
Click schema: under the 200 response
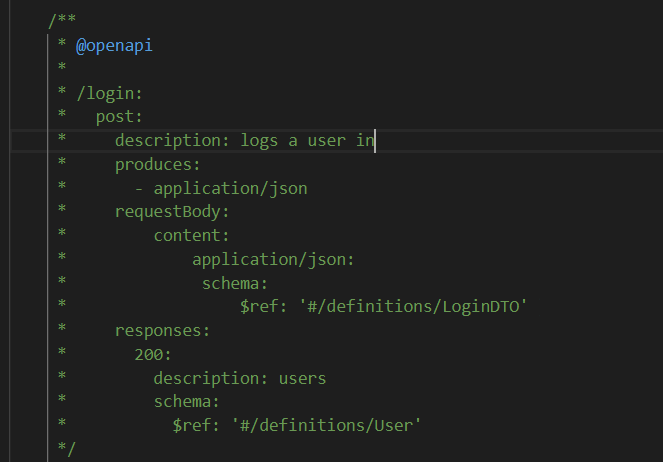pos(186,402)
